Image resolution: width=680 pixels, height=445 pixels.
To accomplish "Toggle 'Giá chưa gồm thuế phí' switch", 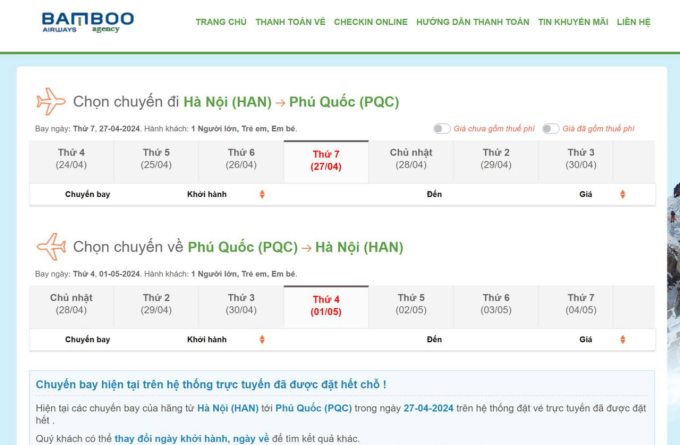I will [x=441, y=129].
